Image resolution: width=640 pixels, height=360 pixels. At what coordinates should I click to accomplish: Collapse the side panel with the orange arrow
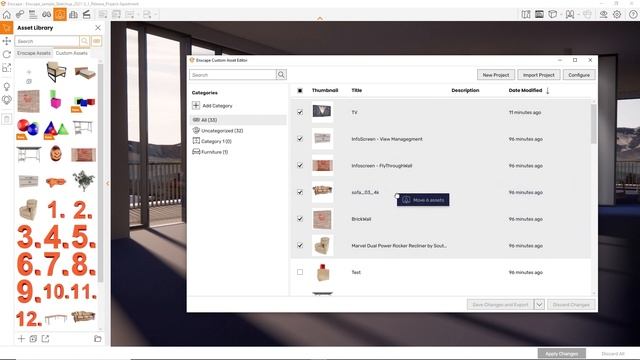click(x=108, y=184)
